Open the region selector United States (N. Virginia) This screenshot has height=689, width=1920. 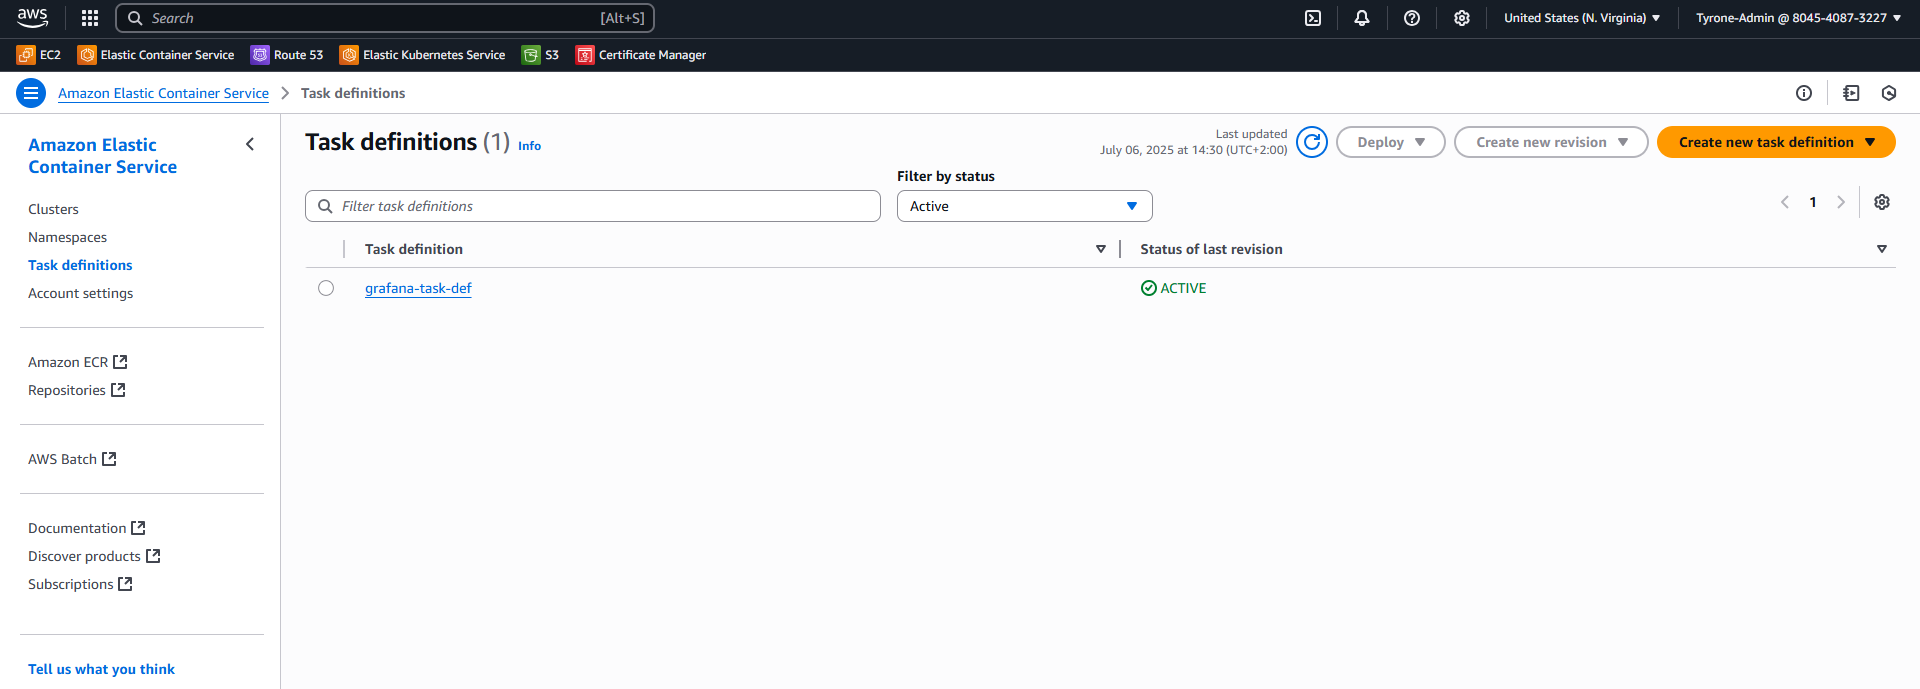(x=1581, y=18)
